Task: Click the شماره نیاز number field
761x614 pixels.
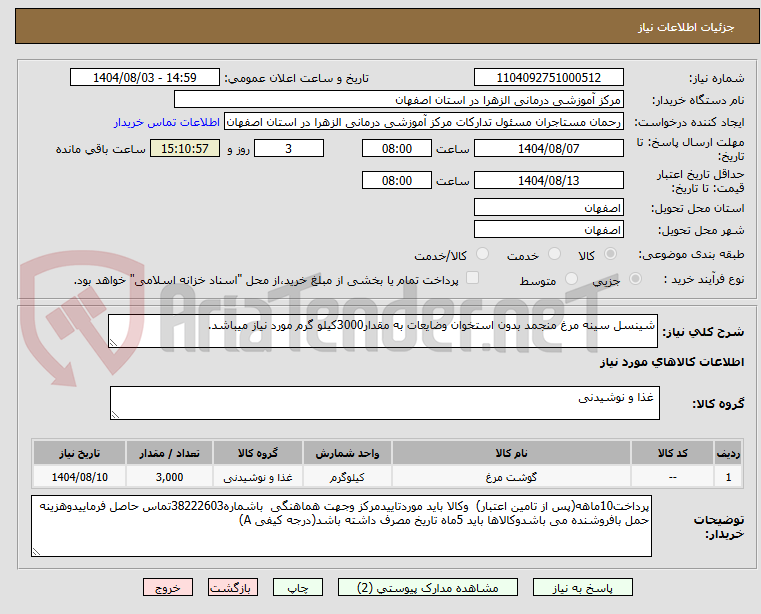Action: tap(548, 78)
